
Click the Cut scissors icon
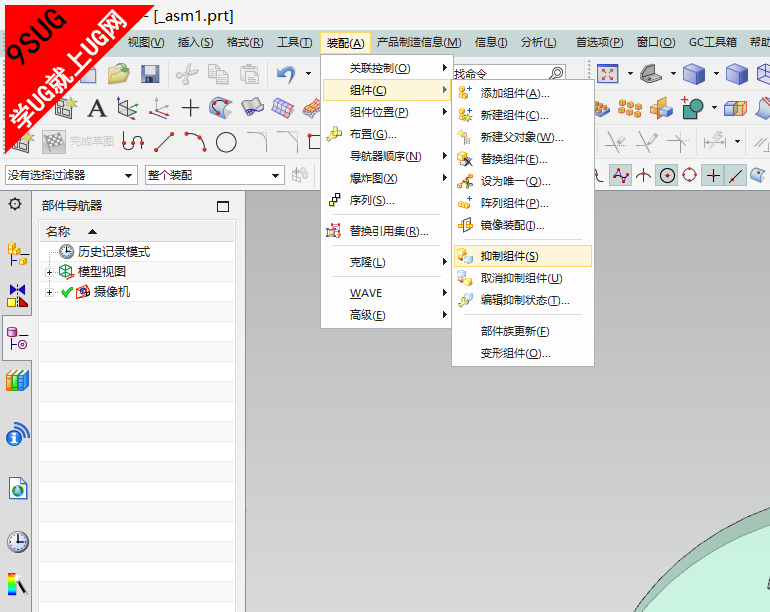click(187, 74)
